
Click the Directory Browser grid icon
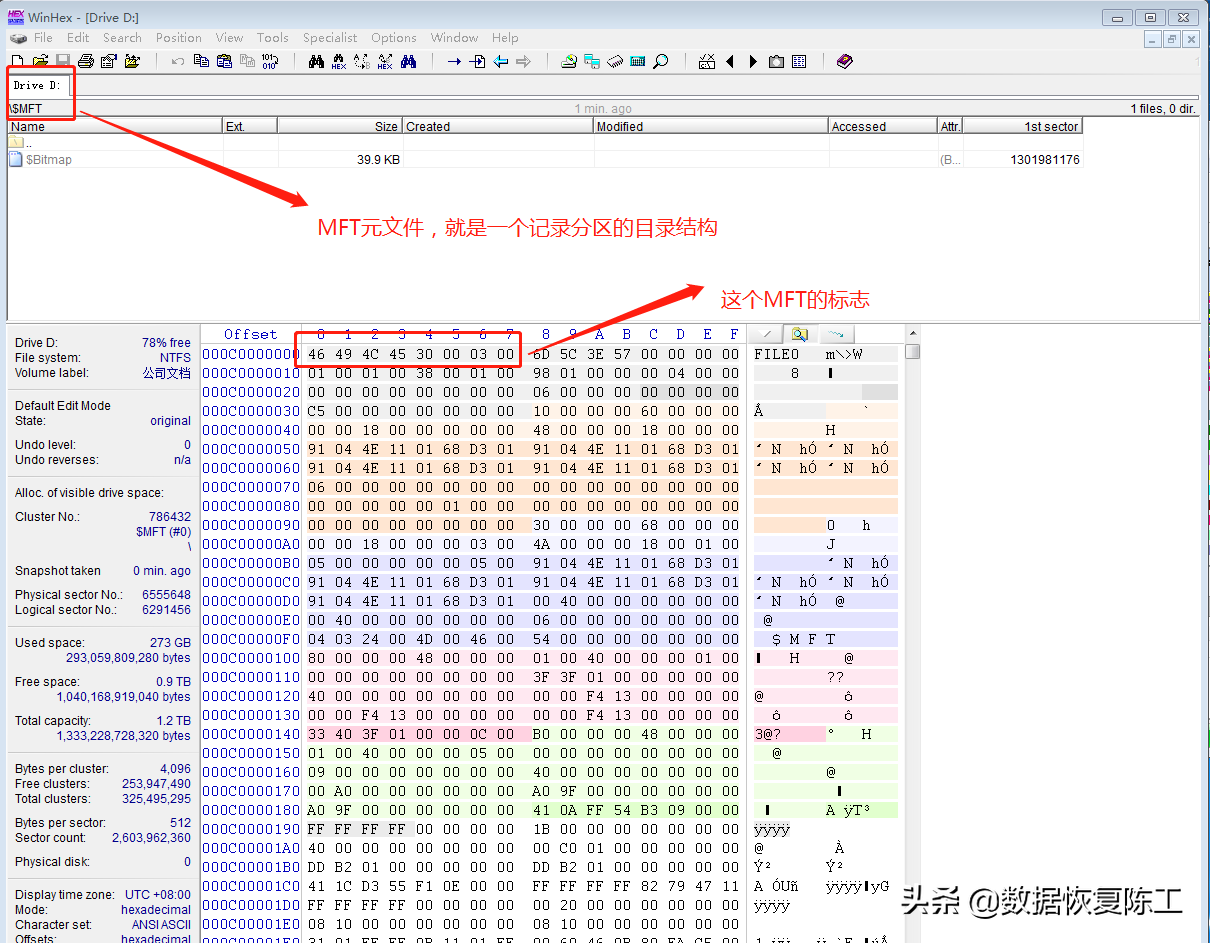tap(799, 62)
